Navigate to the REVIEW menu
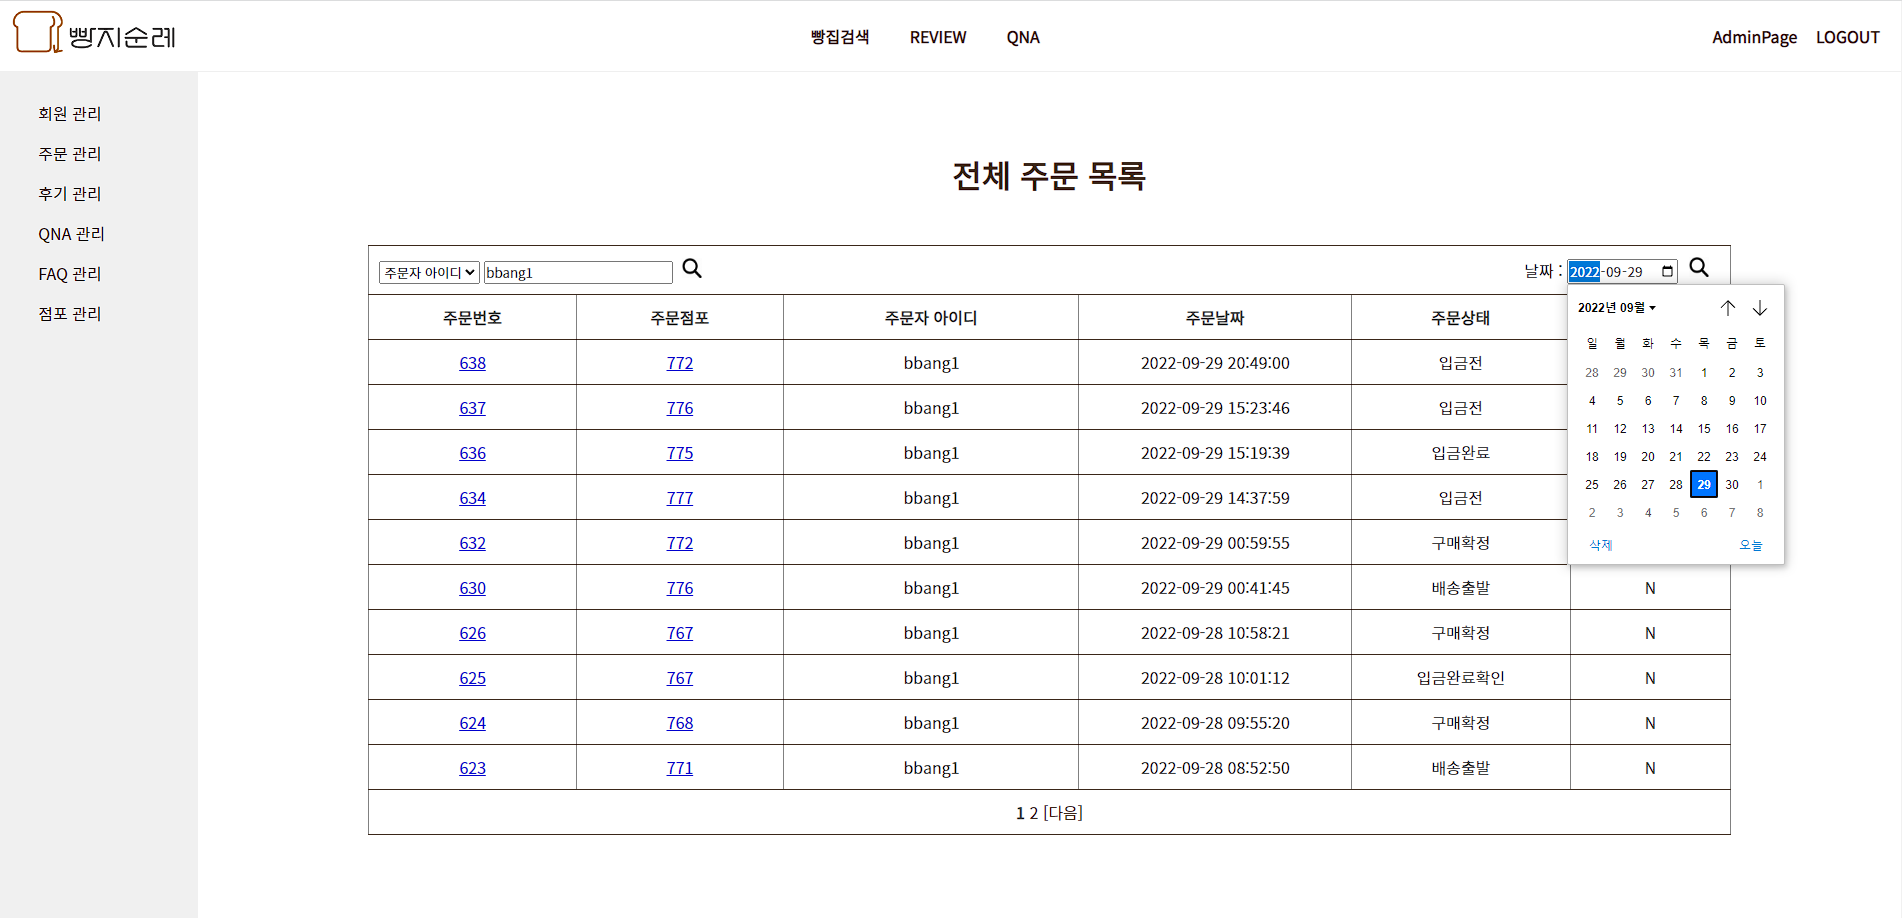Image resolution: width=1902 pixels, height=918 pixels. click(x=937, y=37)
